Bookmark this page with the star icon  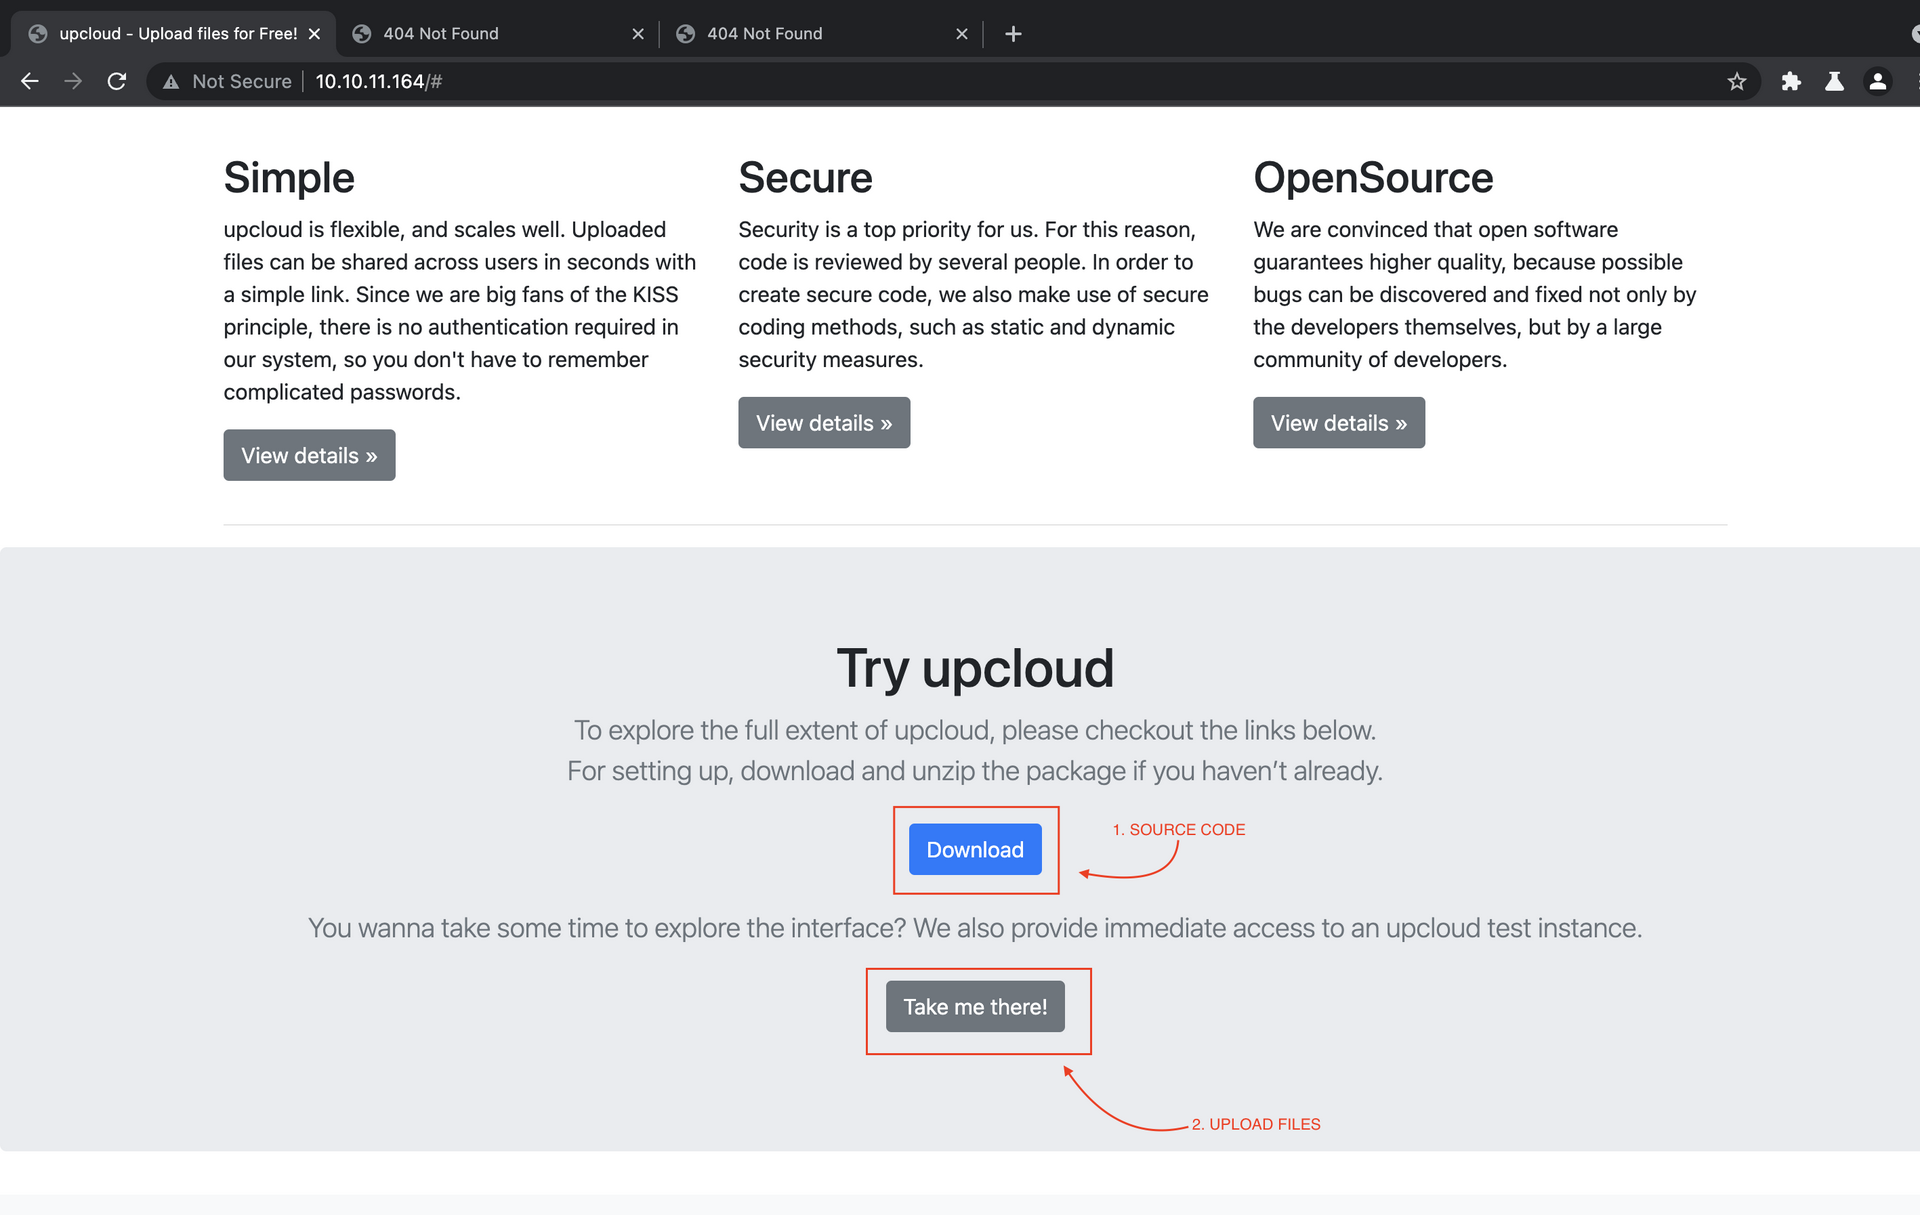click(x=1737, y=81)
